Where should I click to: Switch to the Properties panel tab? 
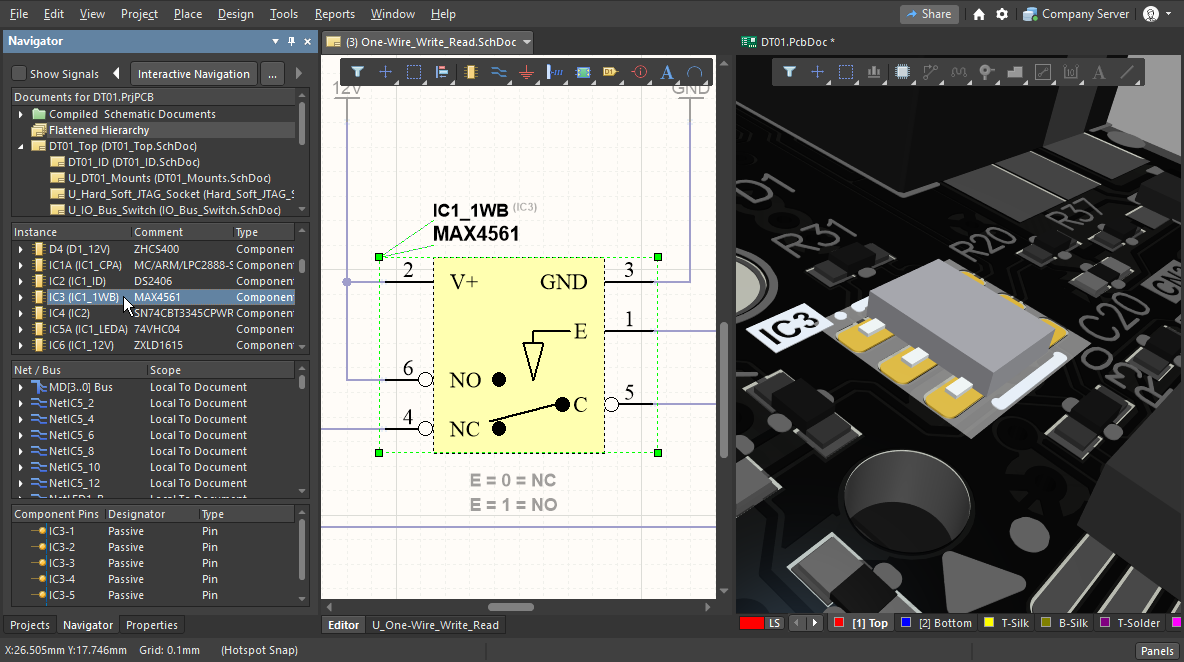point(151,625)
